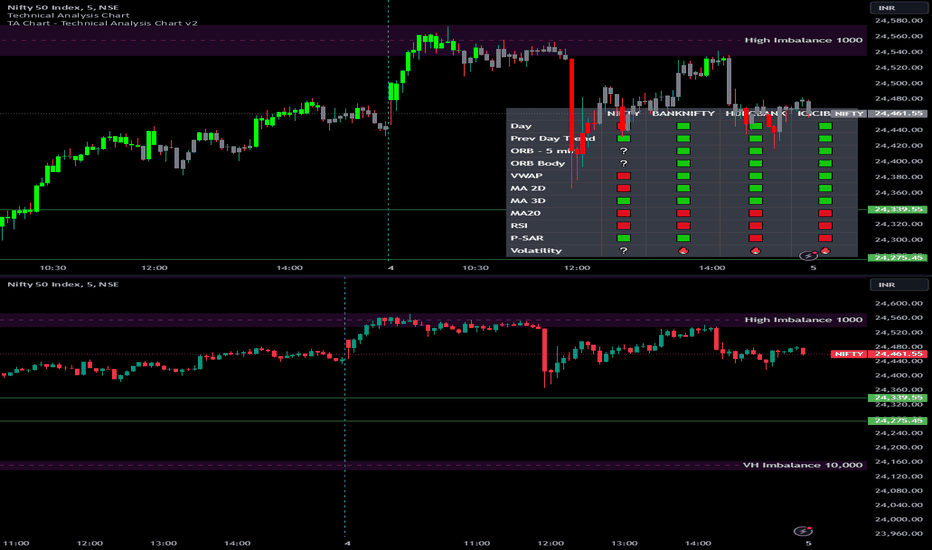Click the 'MA20' row label
This screenshot has height=550, width=932.
(525, 213)
